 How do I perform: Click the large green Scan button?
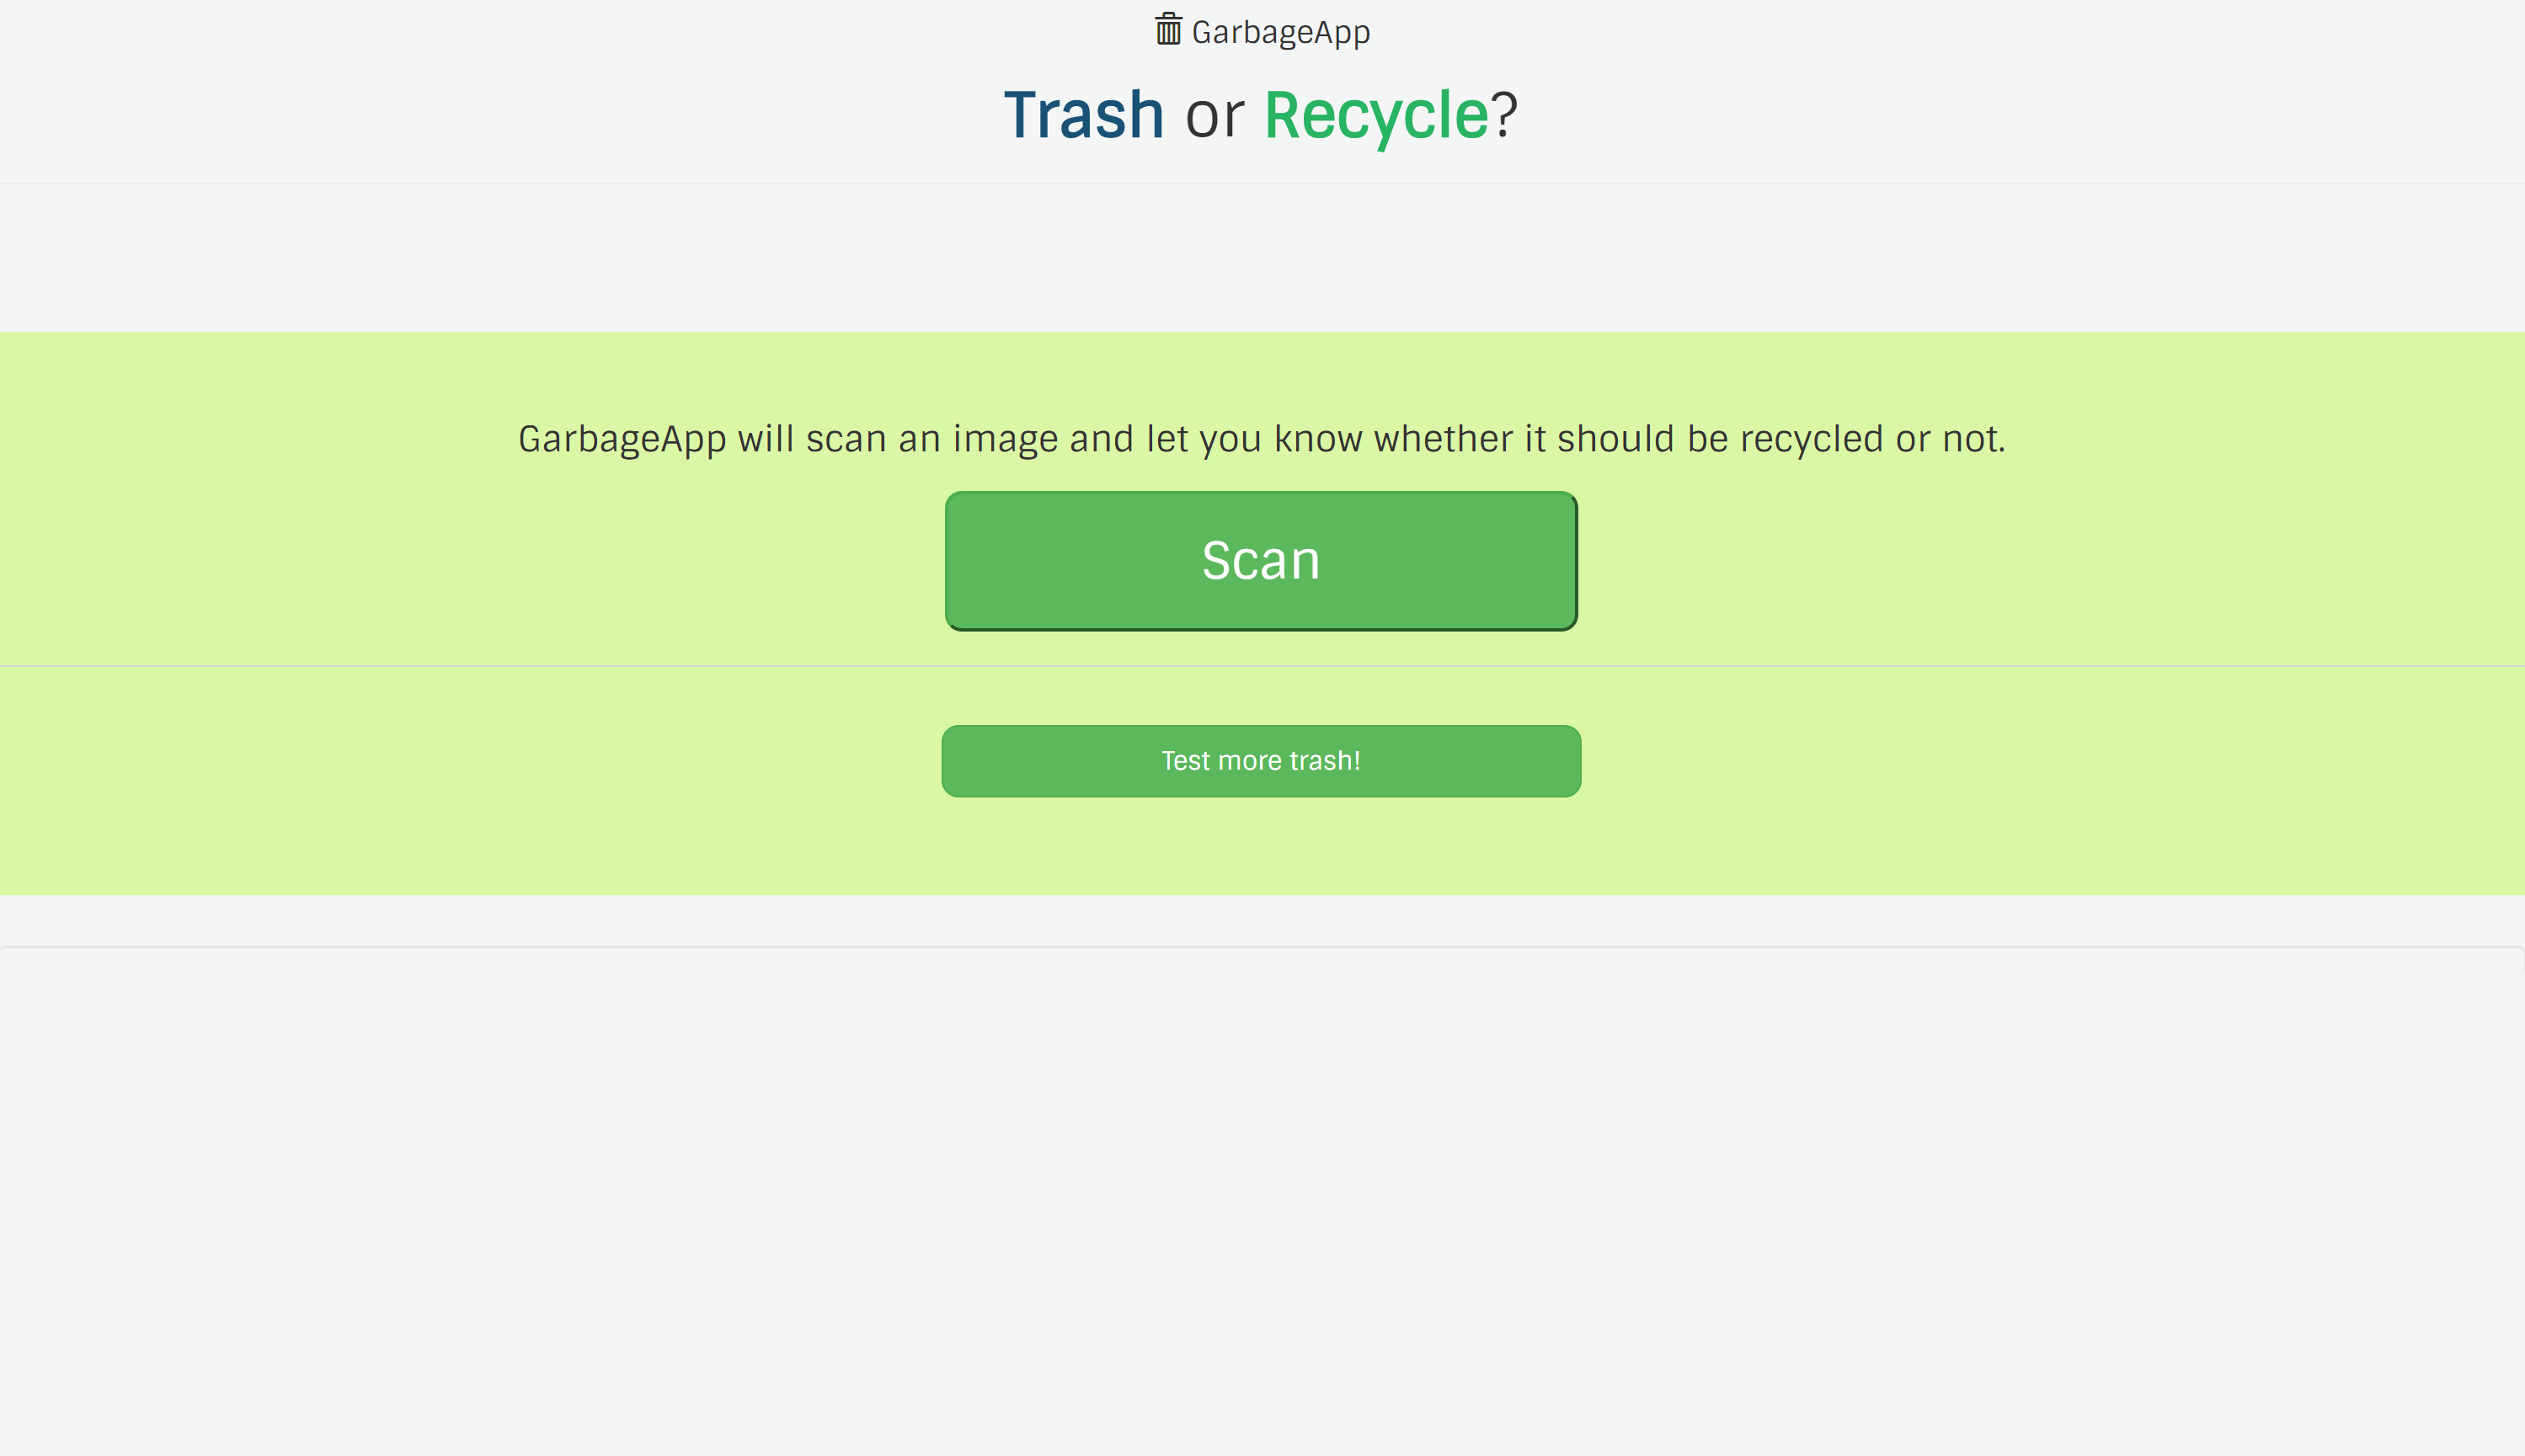click(1261, 561)
